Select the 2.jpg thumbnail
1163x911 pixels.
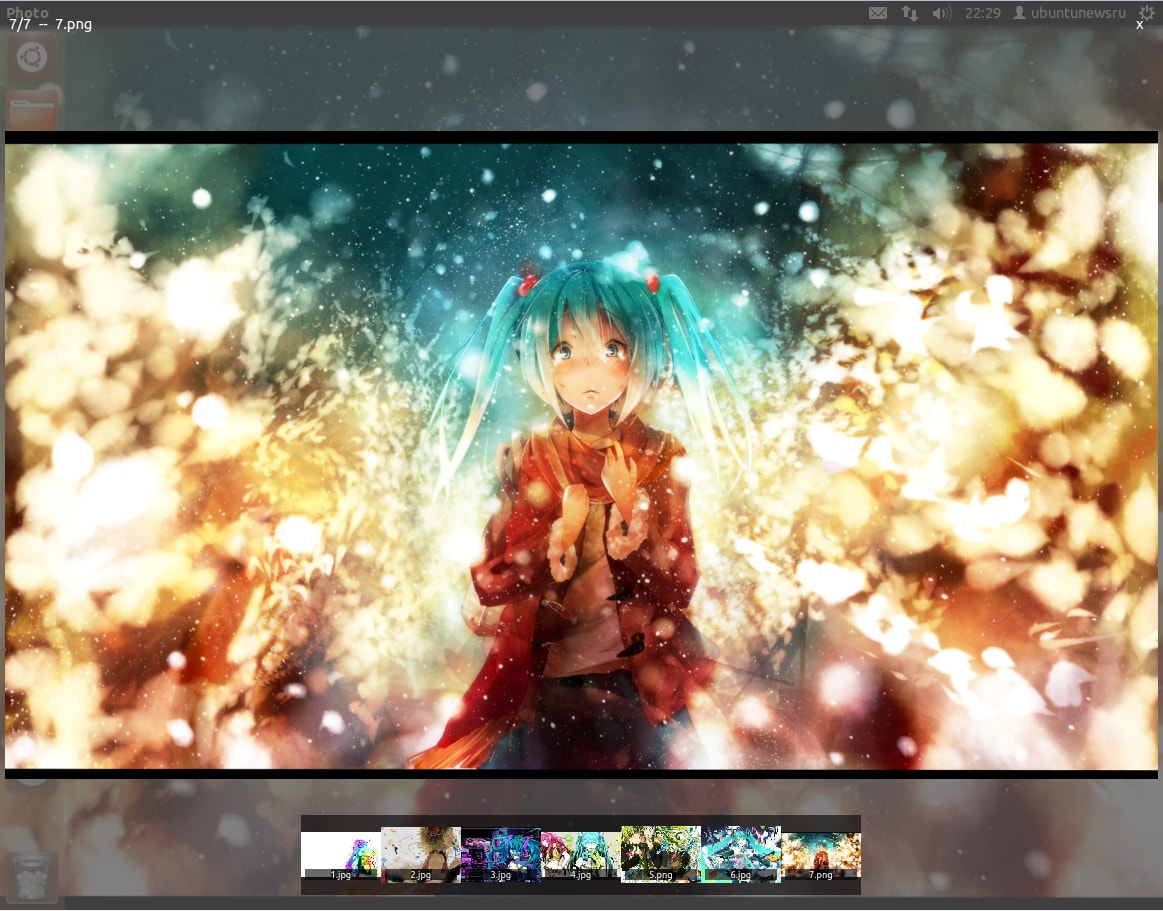[x=421, y=854]
